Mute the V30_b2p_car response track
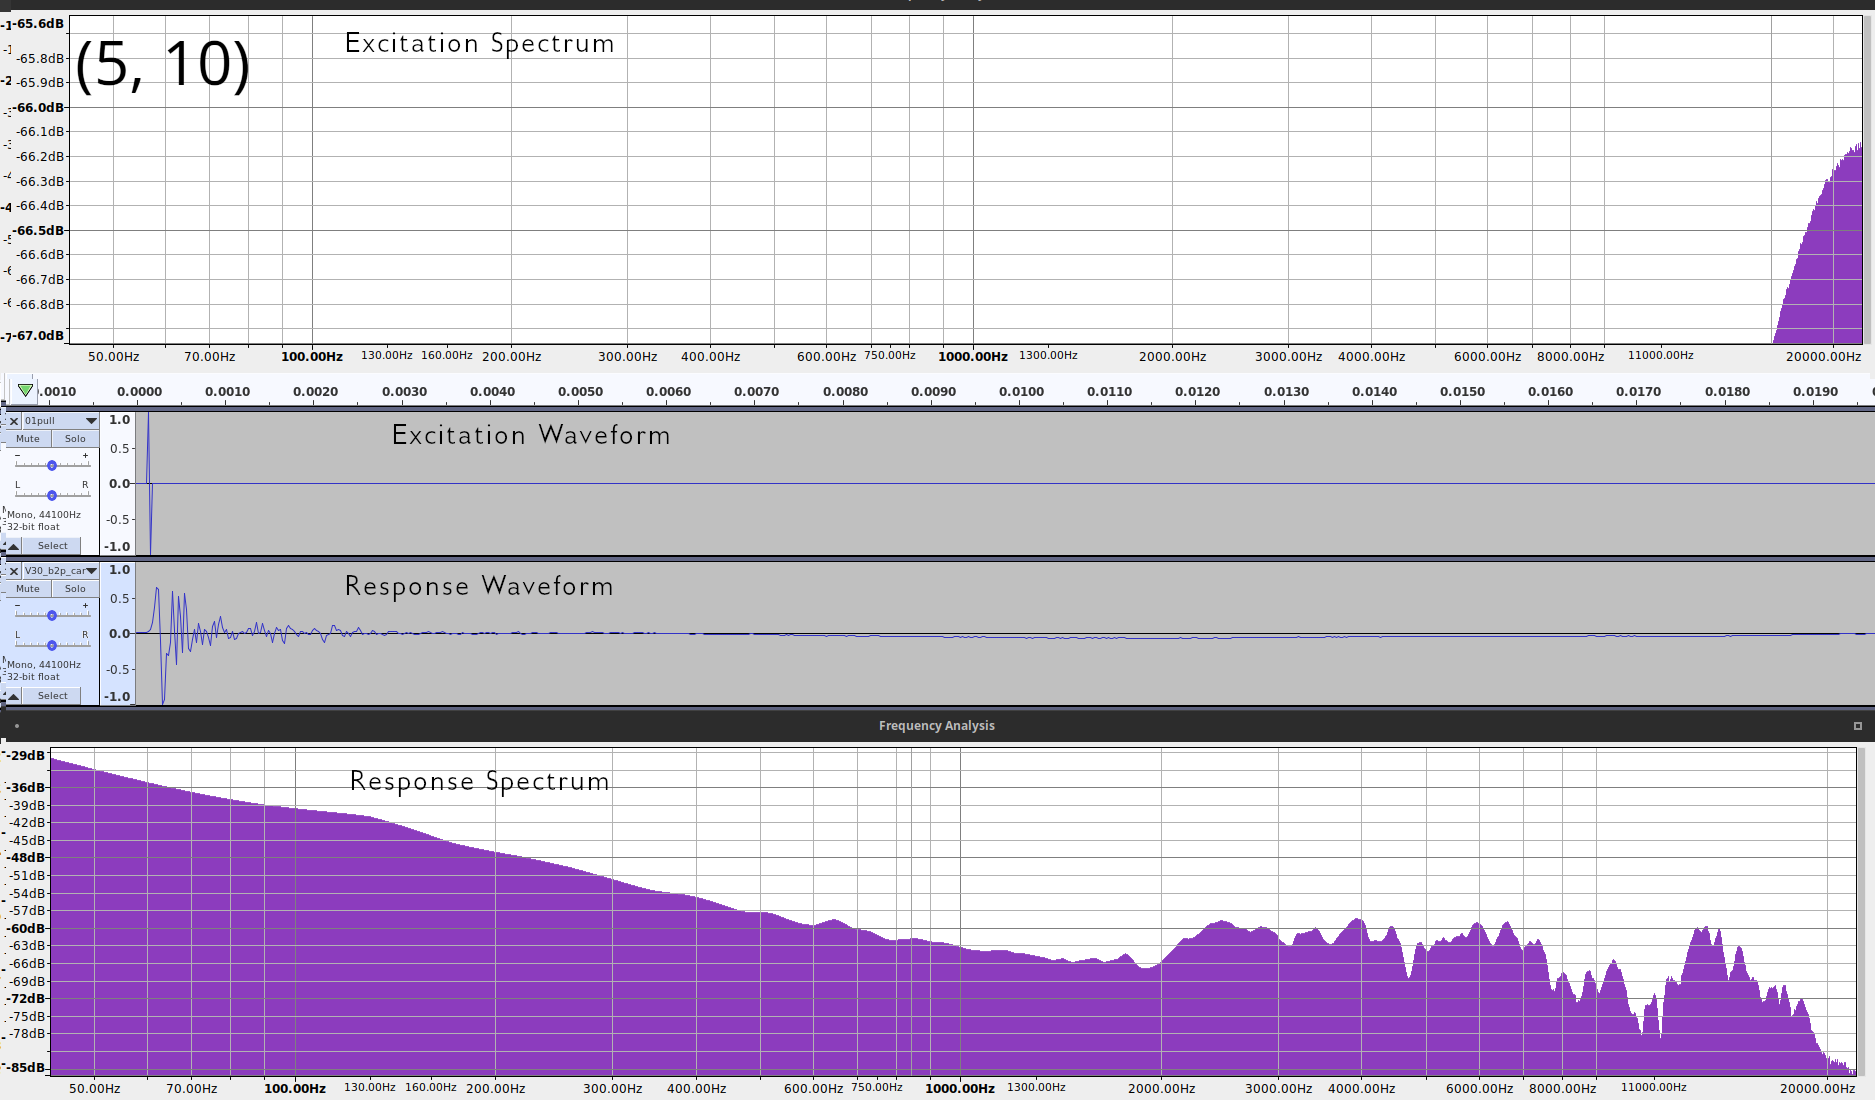 (x=28, y=589)
